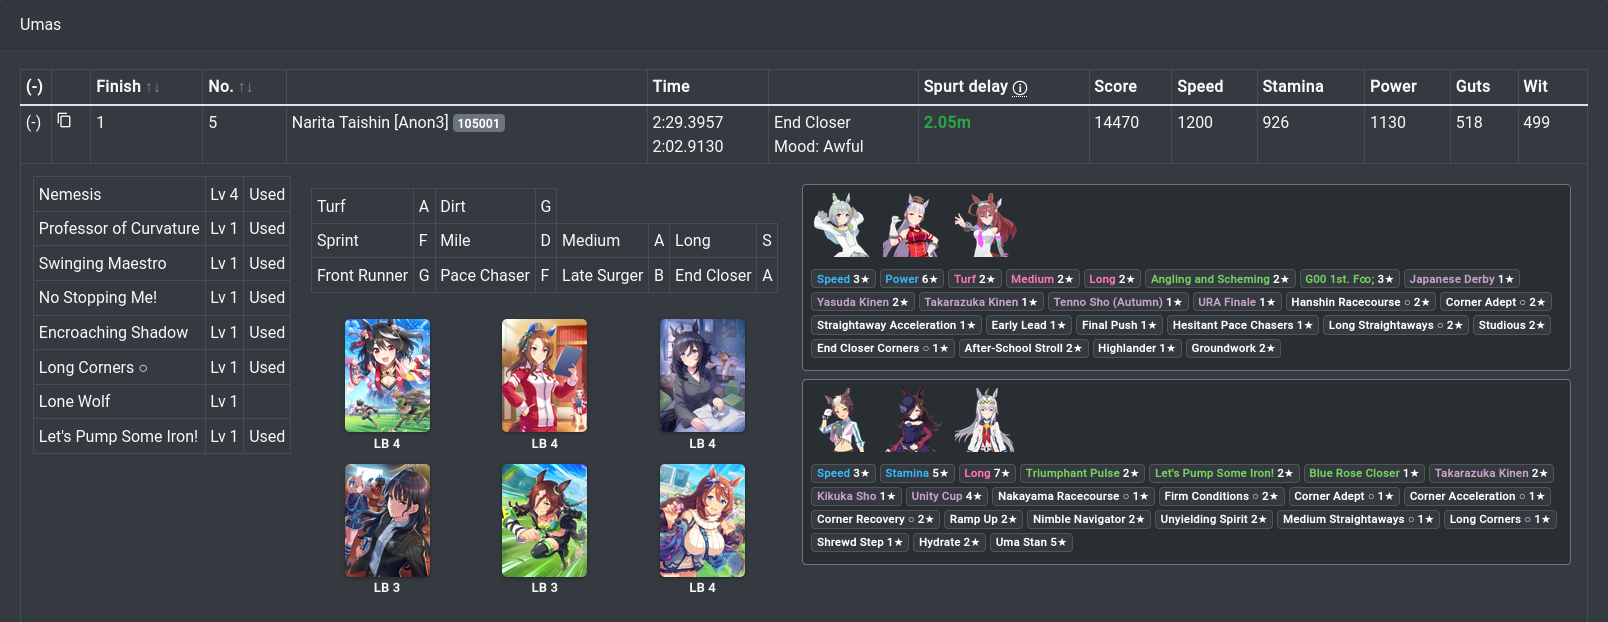Click the Groundwork 2★ chip
Screen dimensions: 1608x622
click(1233, 348)
